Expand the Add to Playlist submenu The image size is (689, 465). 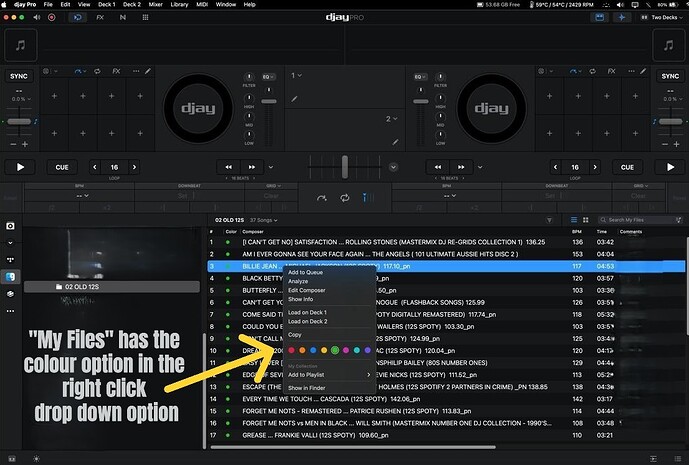tap(330, 374)
